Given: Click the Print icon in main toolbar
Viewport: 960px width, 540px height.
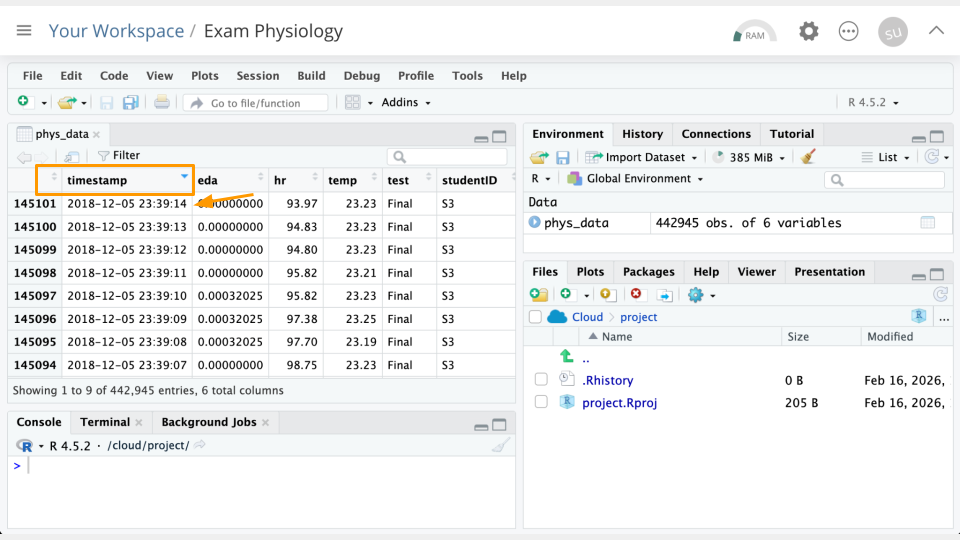Looking at the screenshot, I should (162, 102).
